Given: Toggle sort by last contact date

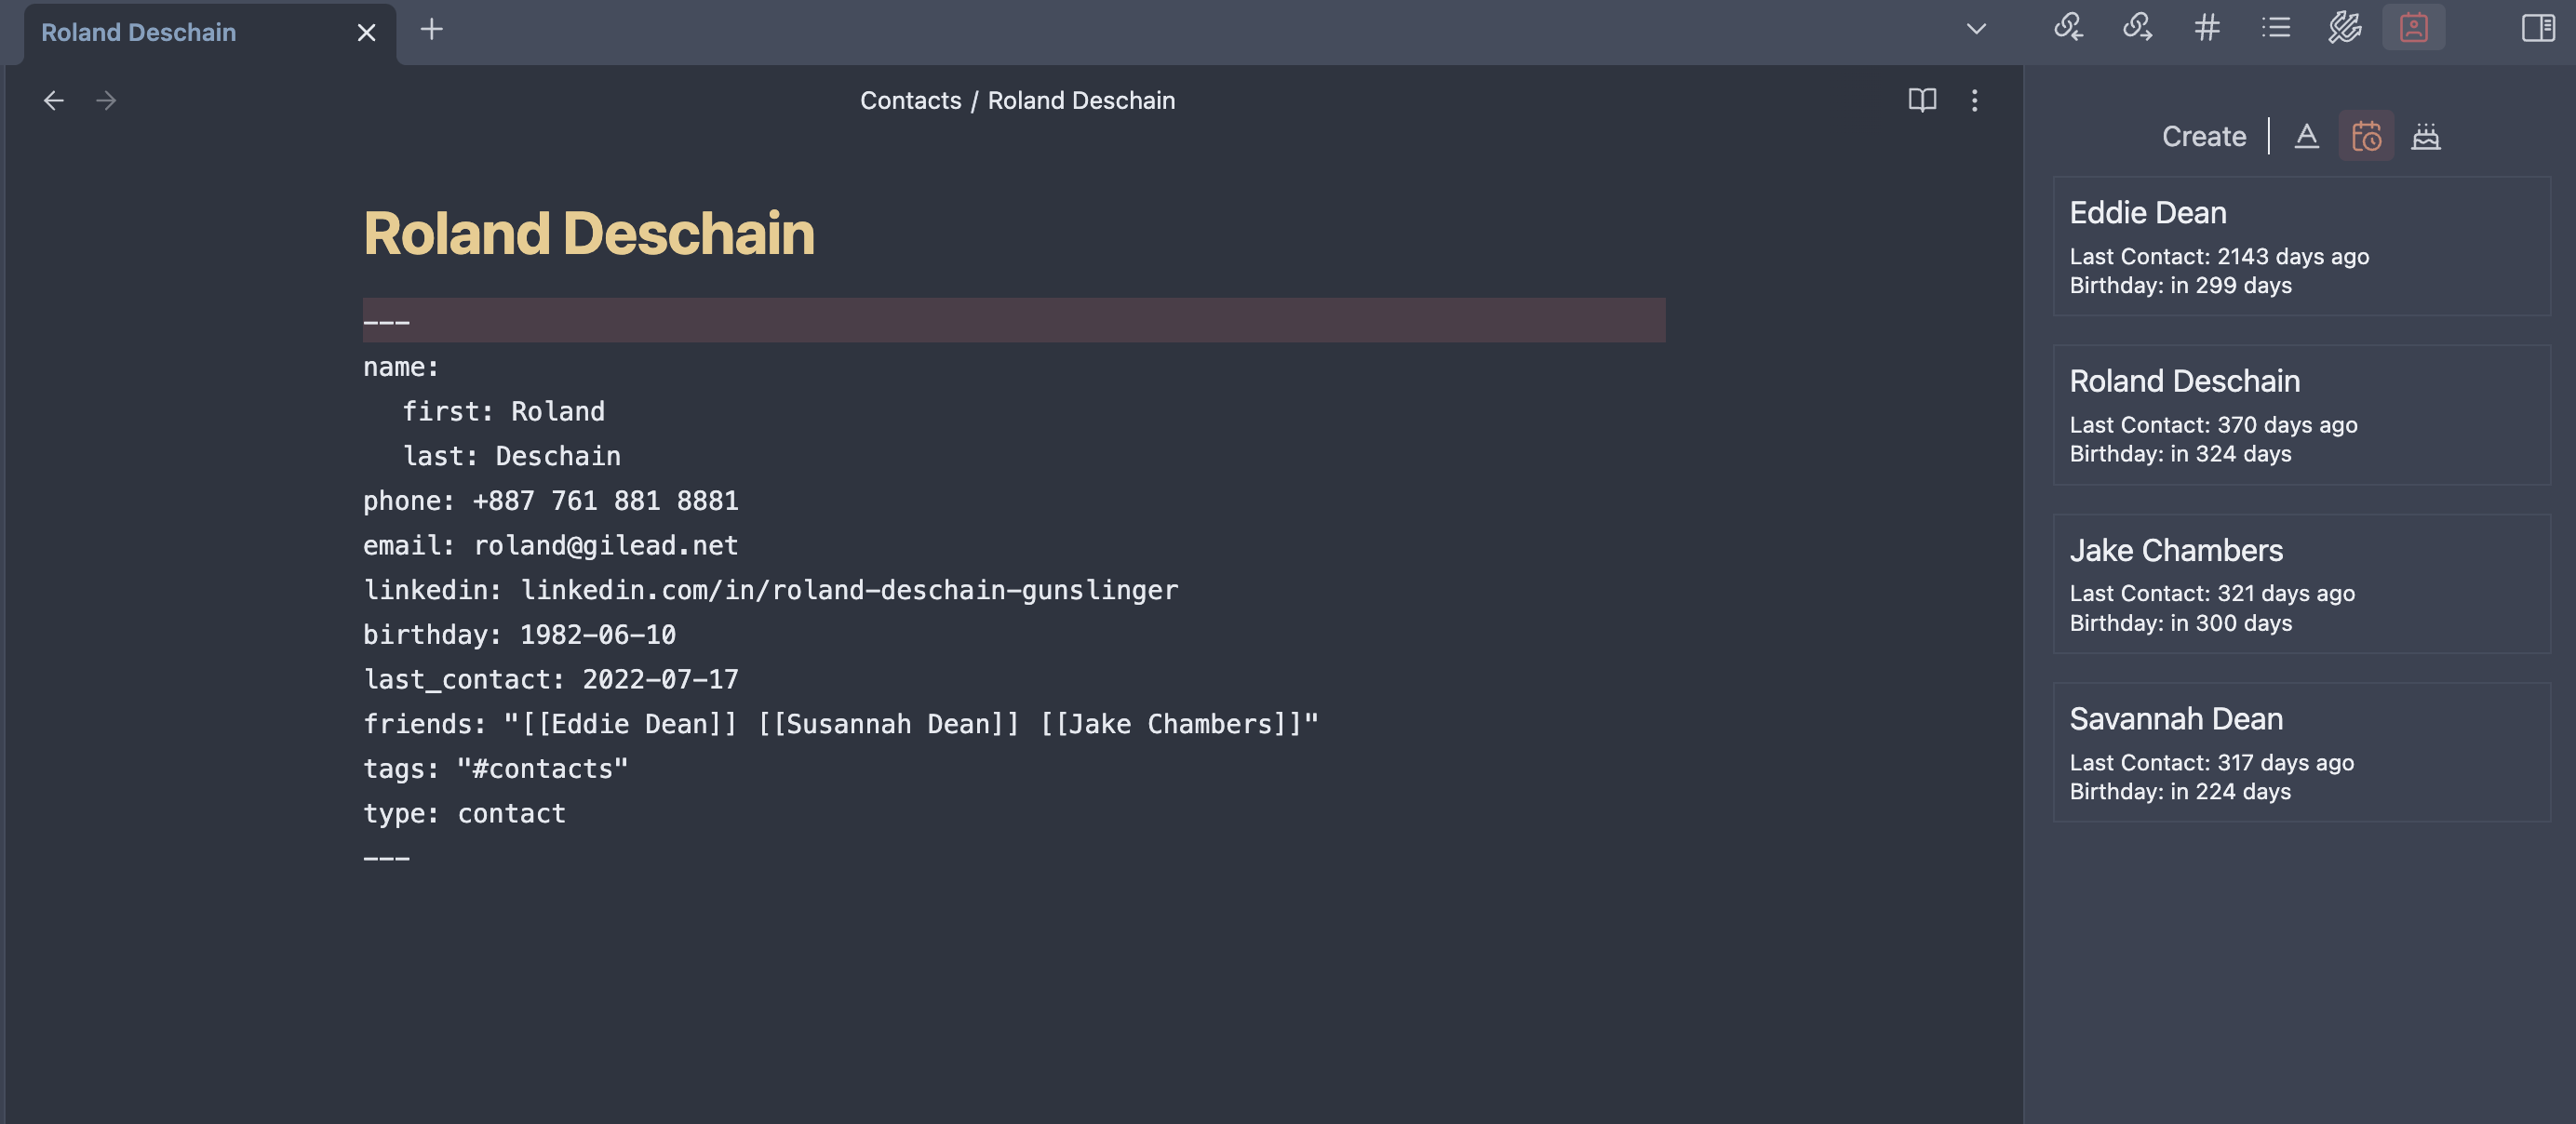Looking at the screenshot, I should 2366,137.
